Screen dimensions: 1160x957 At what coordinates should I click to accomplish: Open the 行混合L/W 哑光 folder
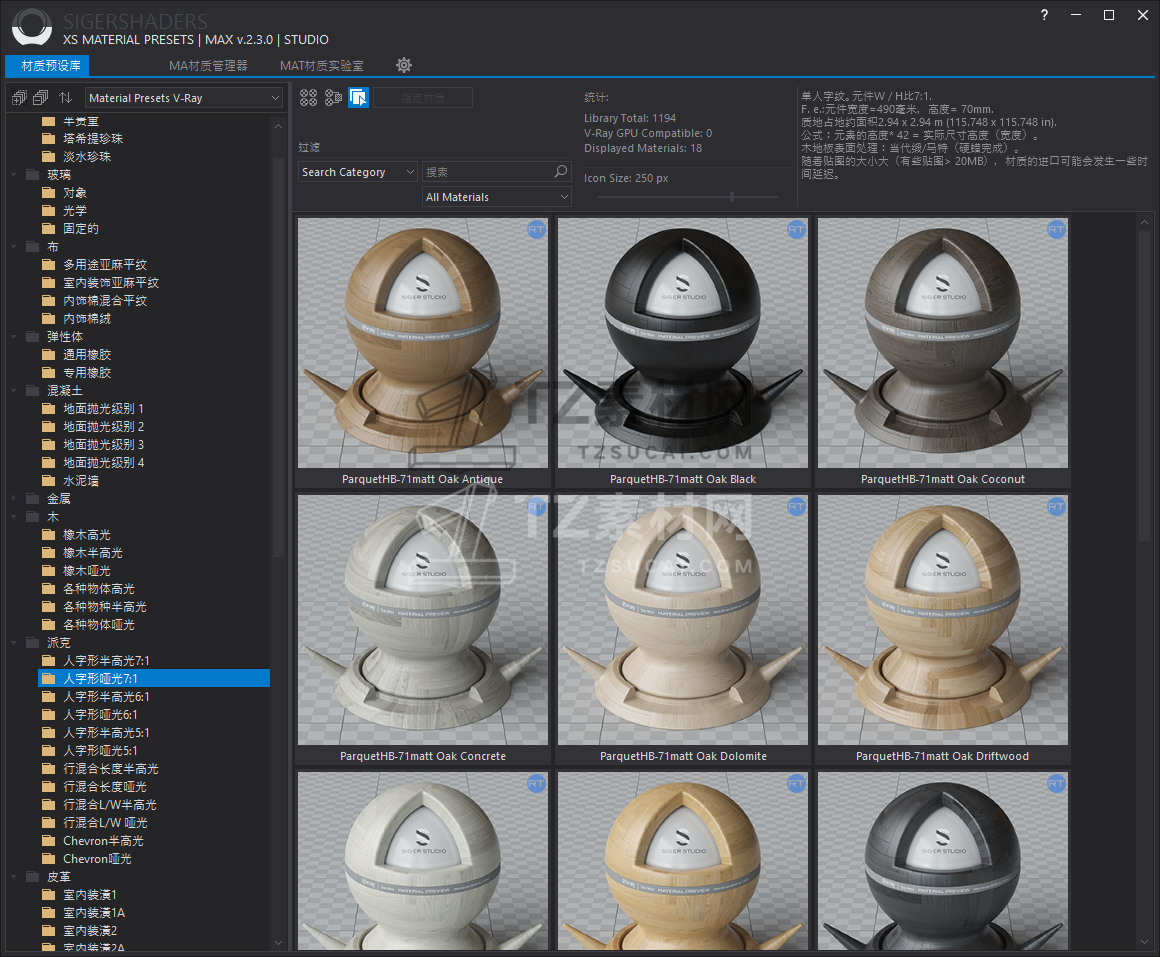[x=105, y=823]
